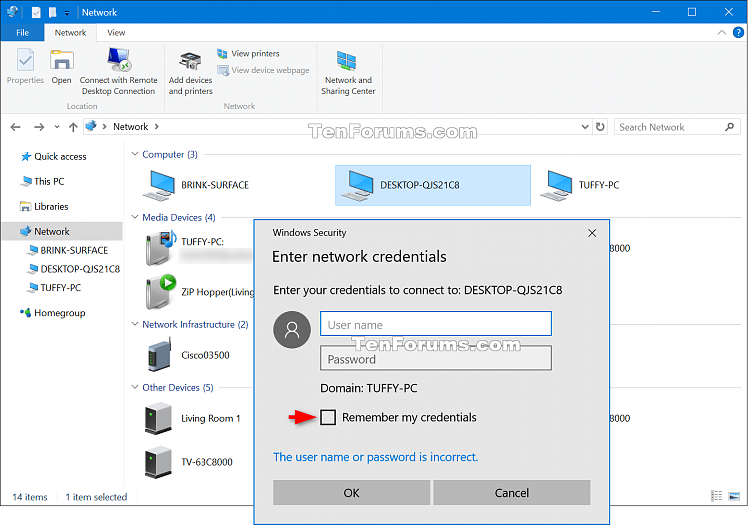
Task: Select Quick access in the navigation pane
Action: [x=54, y=156]
